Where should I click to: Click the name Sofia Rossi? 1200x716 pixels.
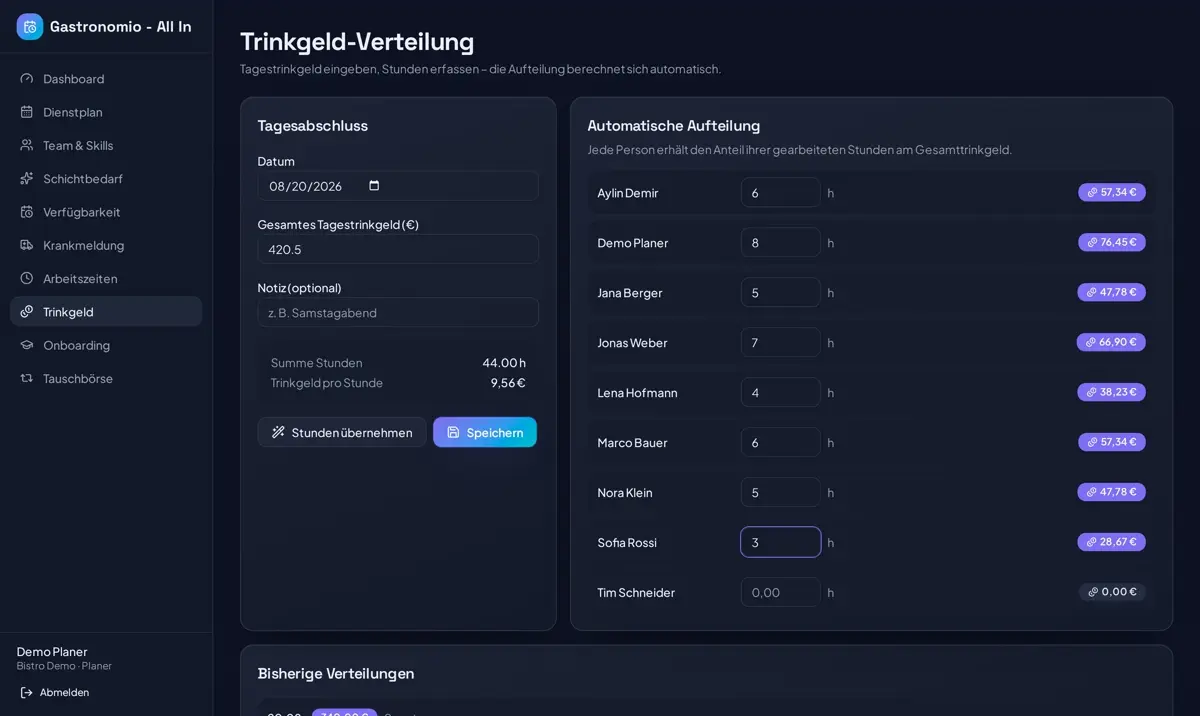pyautogui.click(x=627, y=542)
